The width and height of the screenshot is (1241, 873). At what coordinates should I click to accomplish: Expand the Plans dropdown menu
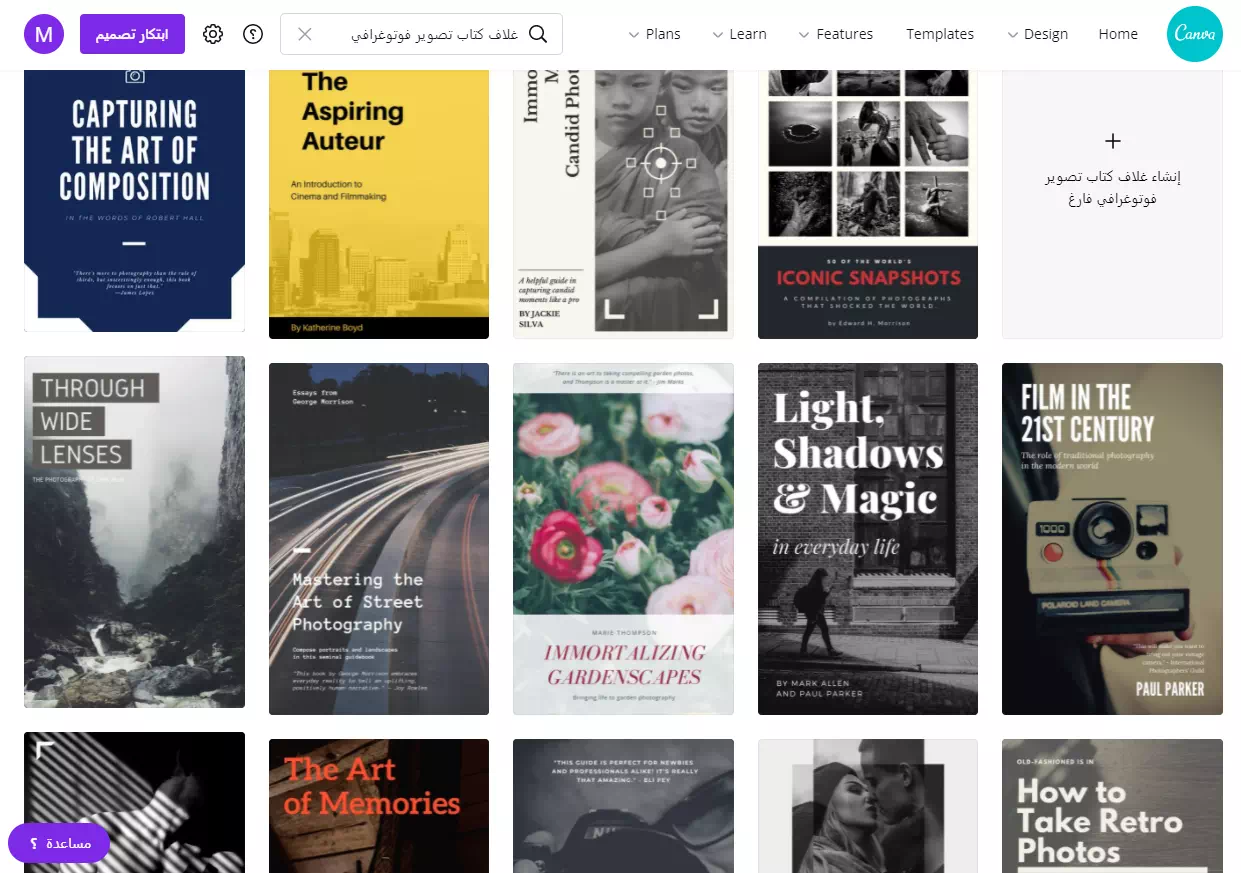(x=654, y=34)
